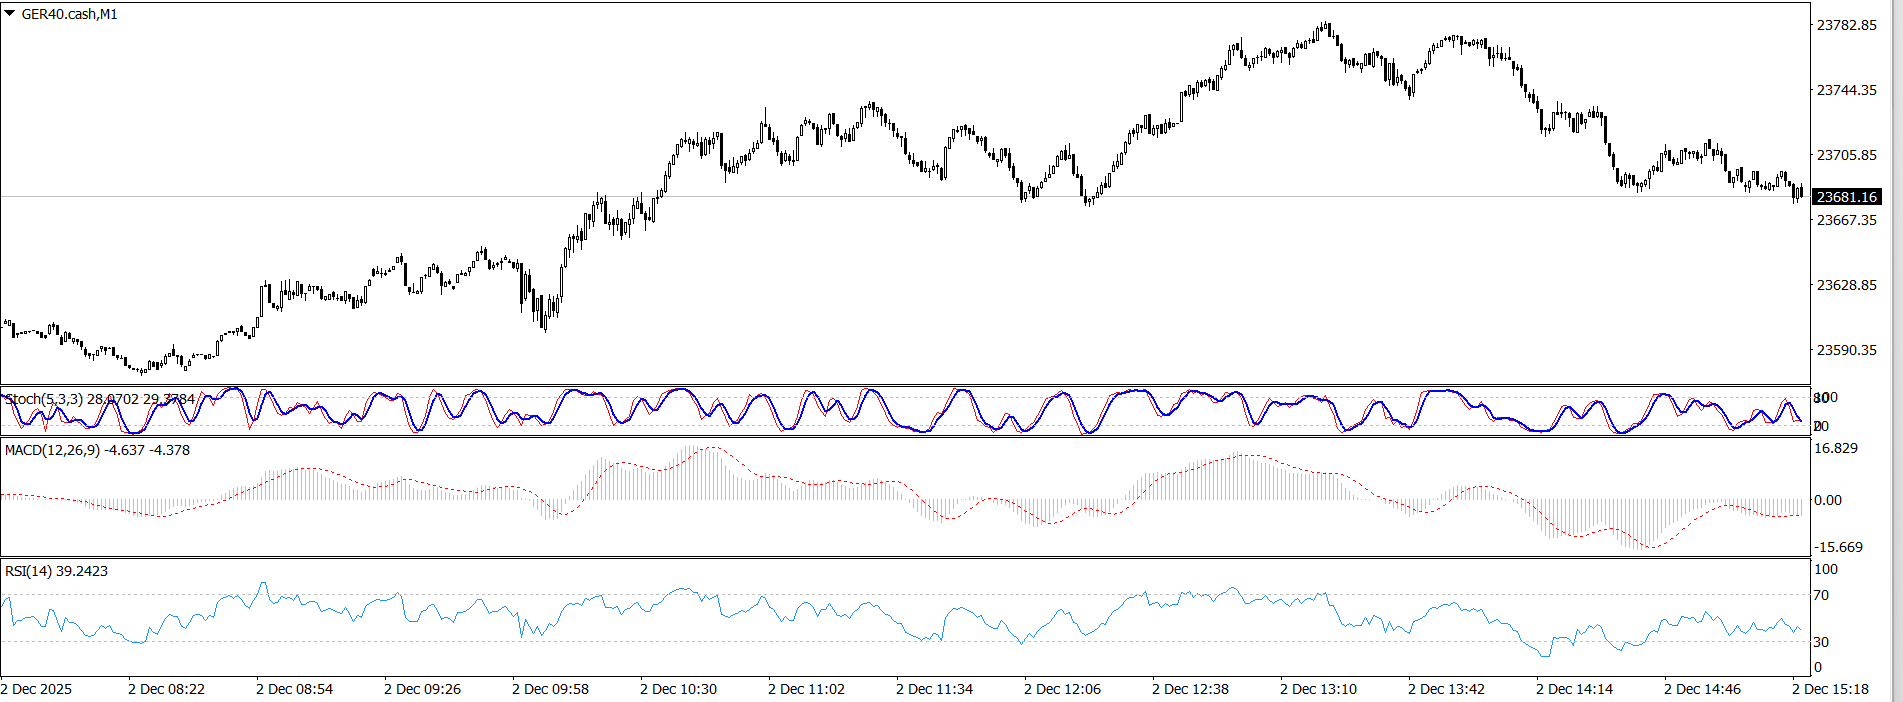Click the 23782.85 price scale label
1903x702 pixels.
1846,25
